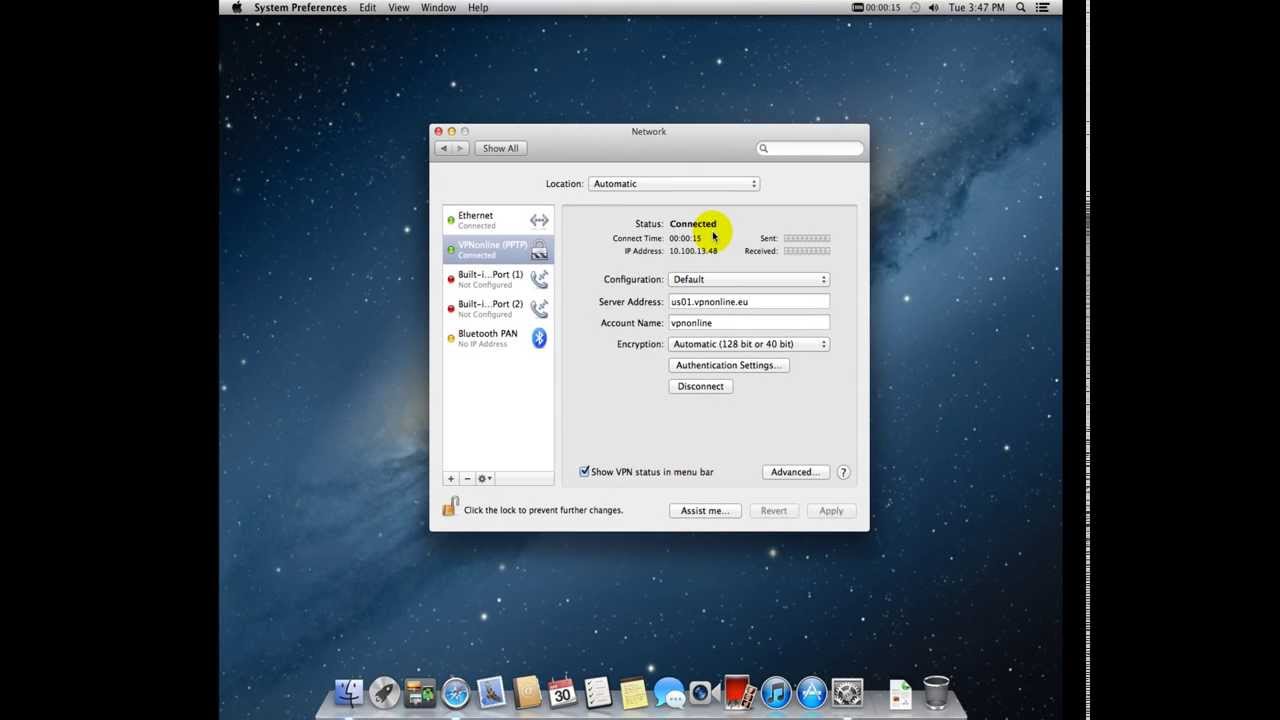Select Built-in Port (2) service
1280x720 pixels.
498,309
